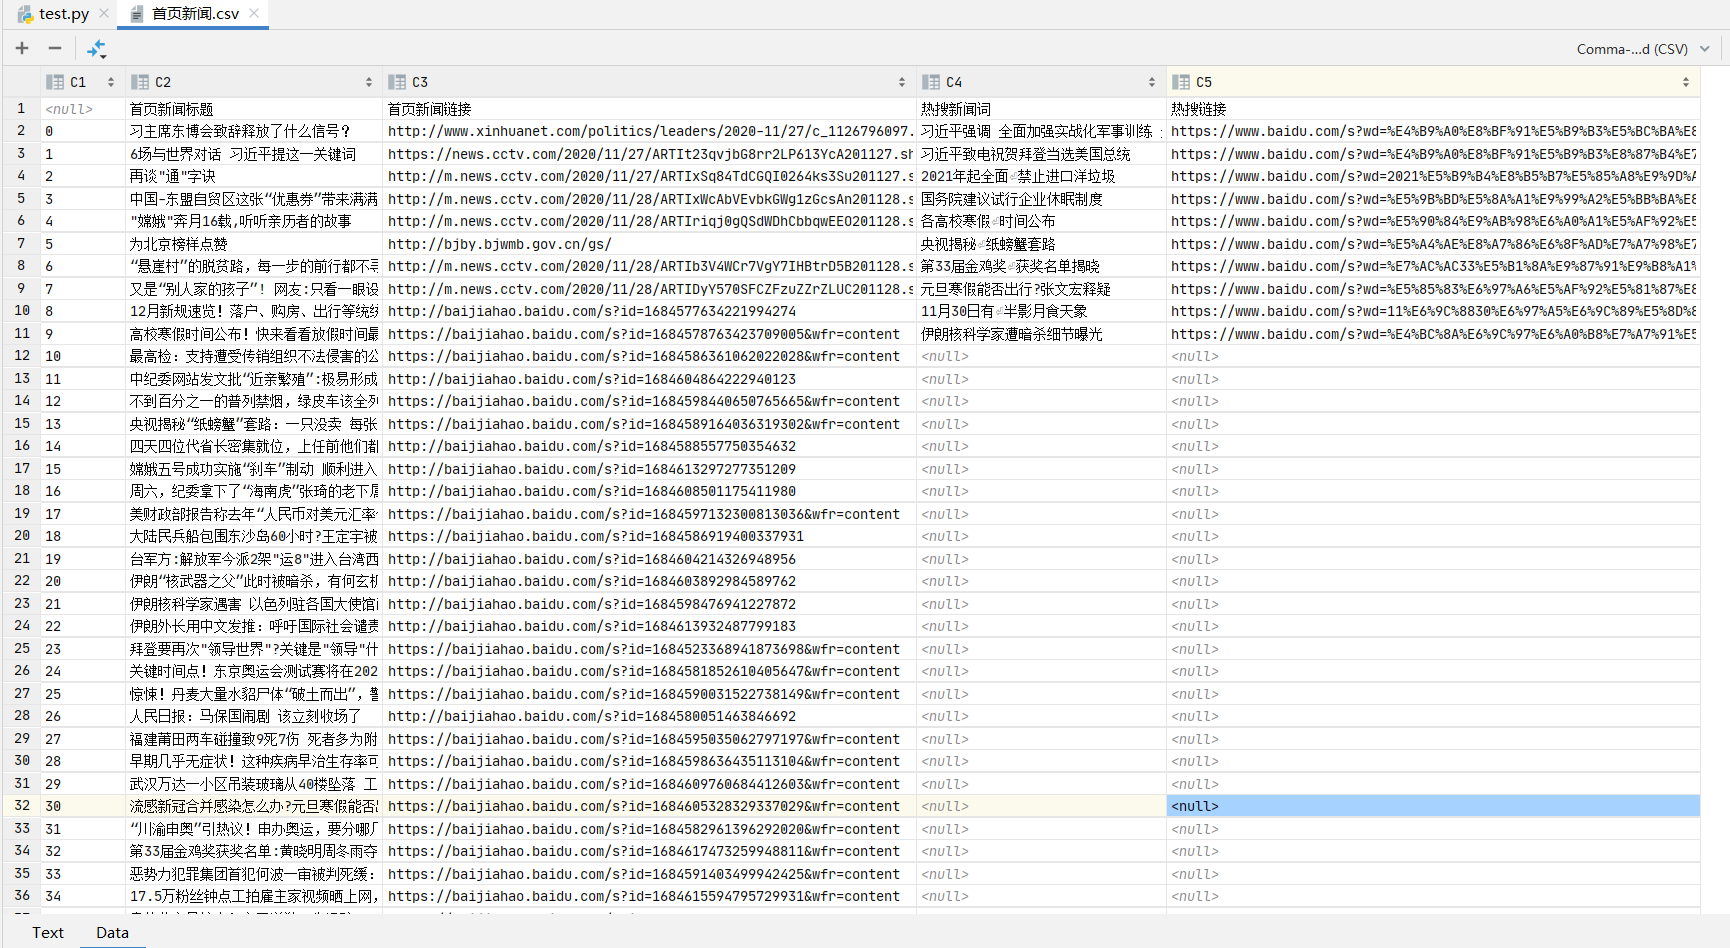Screen dimensions: 1730x948
Task: Close the 首页新闻.csv editor tab
Action: [x=254, y=13]
